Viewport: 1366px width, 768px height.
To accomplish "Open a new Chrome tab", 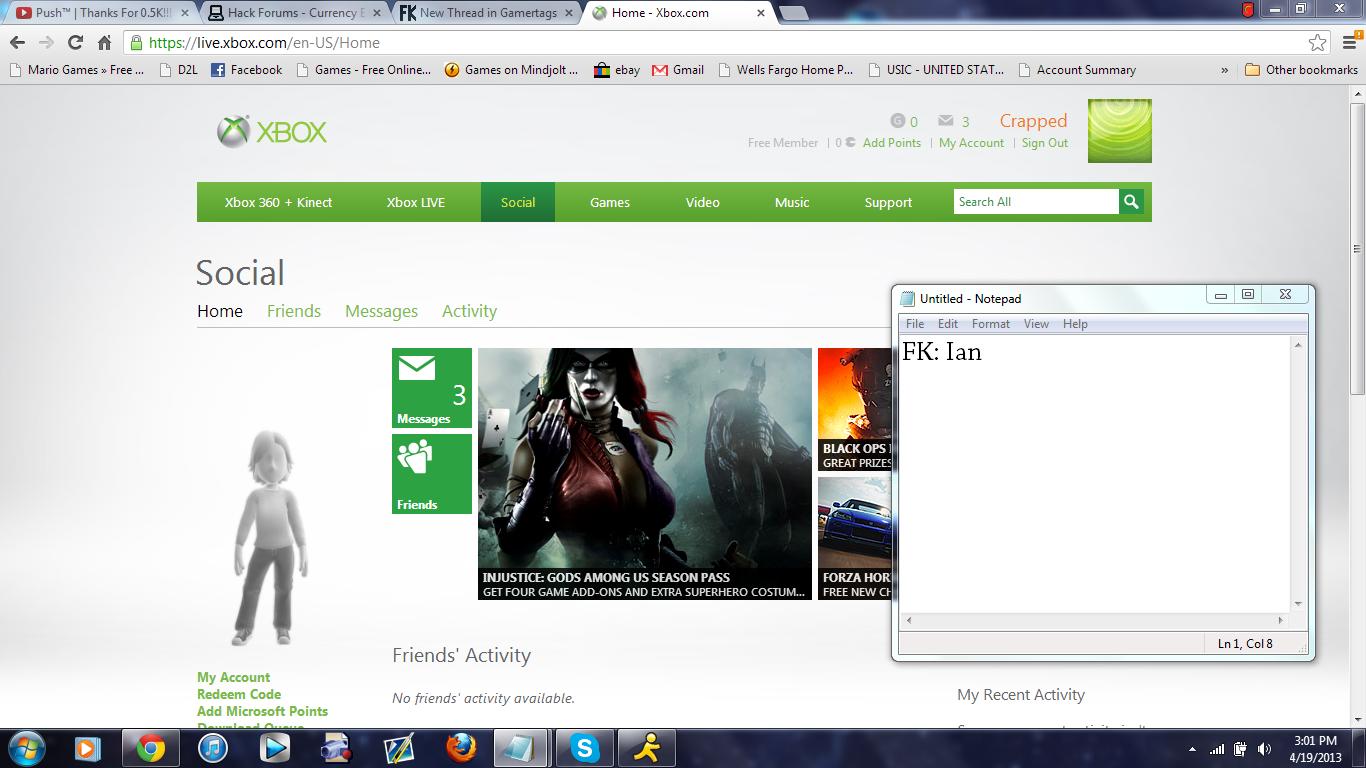I will (794, 13).
